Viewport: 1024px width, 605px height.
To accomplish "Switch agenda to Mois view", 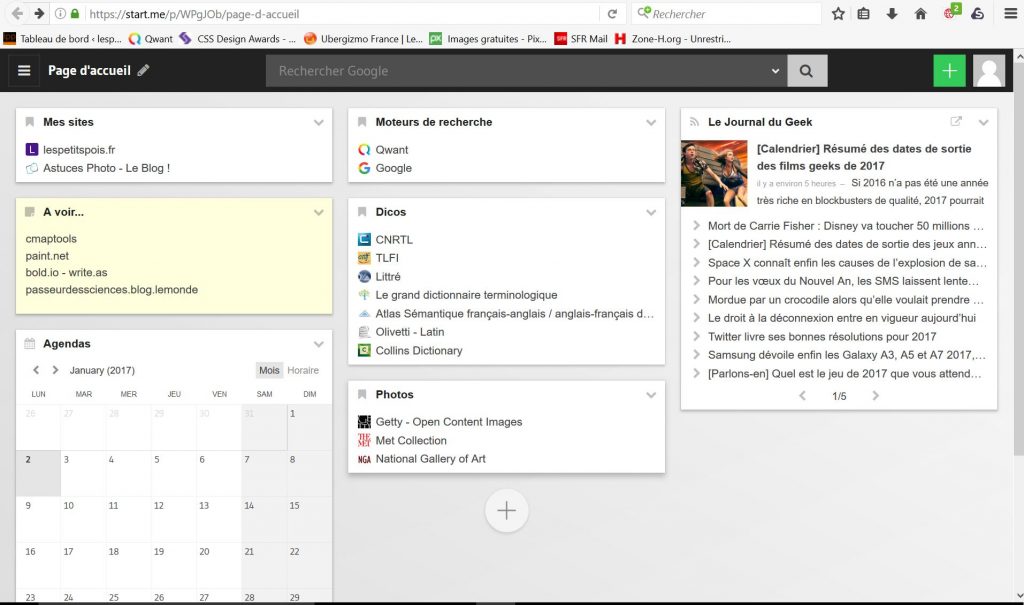I will pos(269,370).
